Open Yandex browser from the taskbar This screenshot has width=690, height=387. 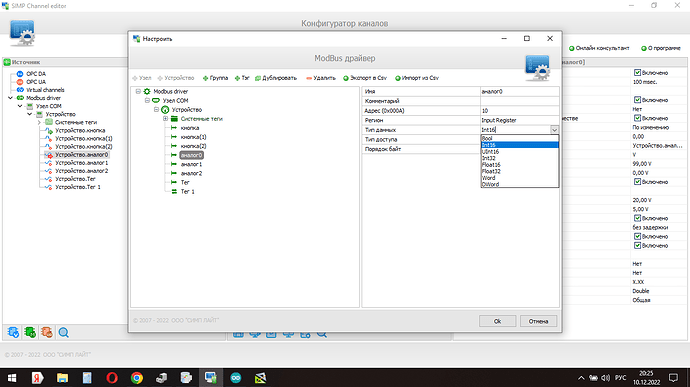point(37,378)
